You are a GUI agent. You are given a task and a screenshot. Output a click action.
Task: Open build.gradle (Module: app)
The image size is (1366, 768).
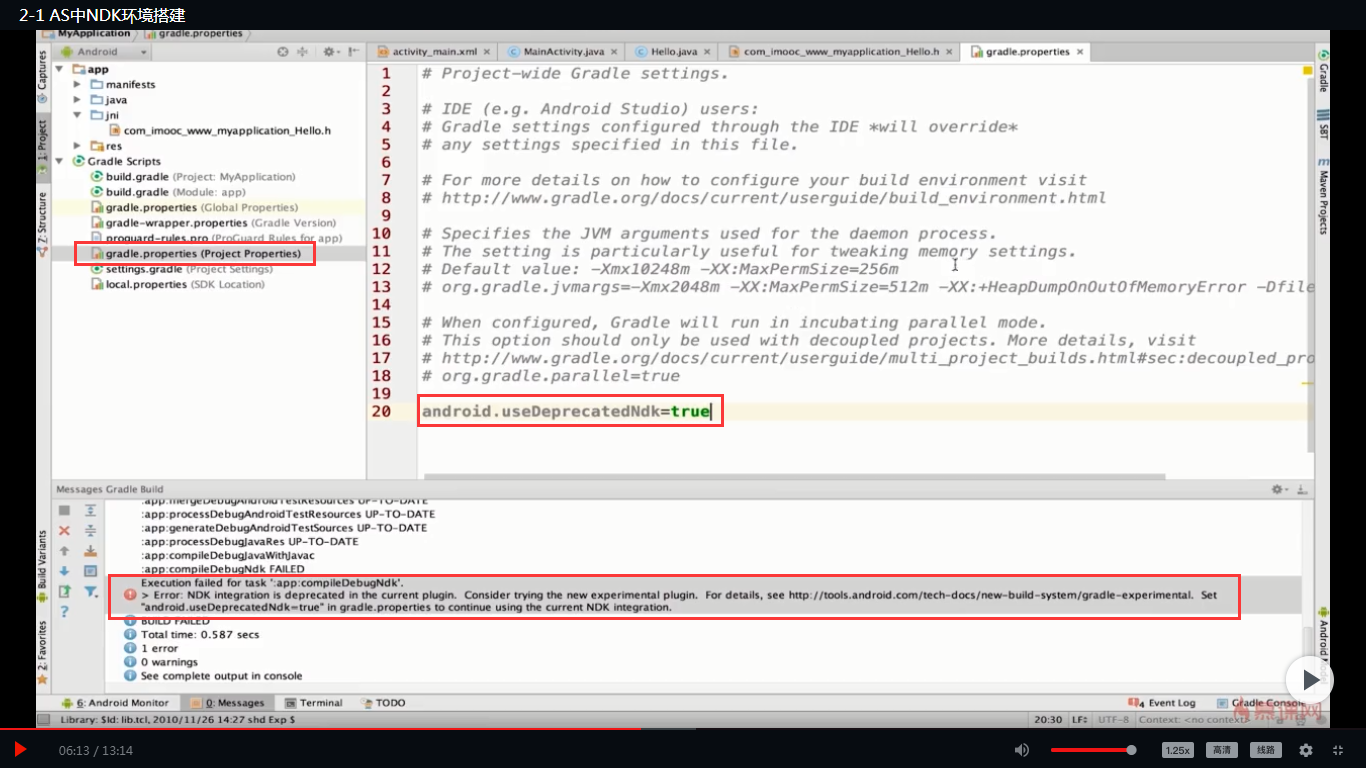[168, 192]
